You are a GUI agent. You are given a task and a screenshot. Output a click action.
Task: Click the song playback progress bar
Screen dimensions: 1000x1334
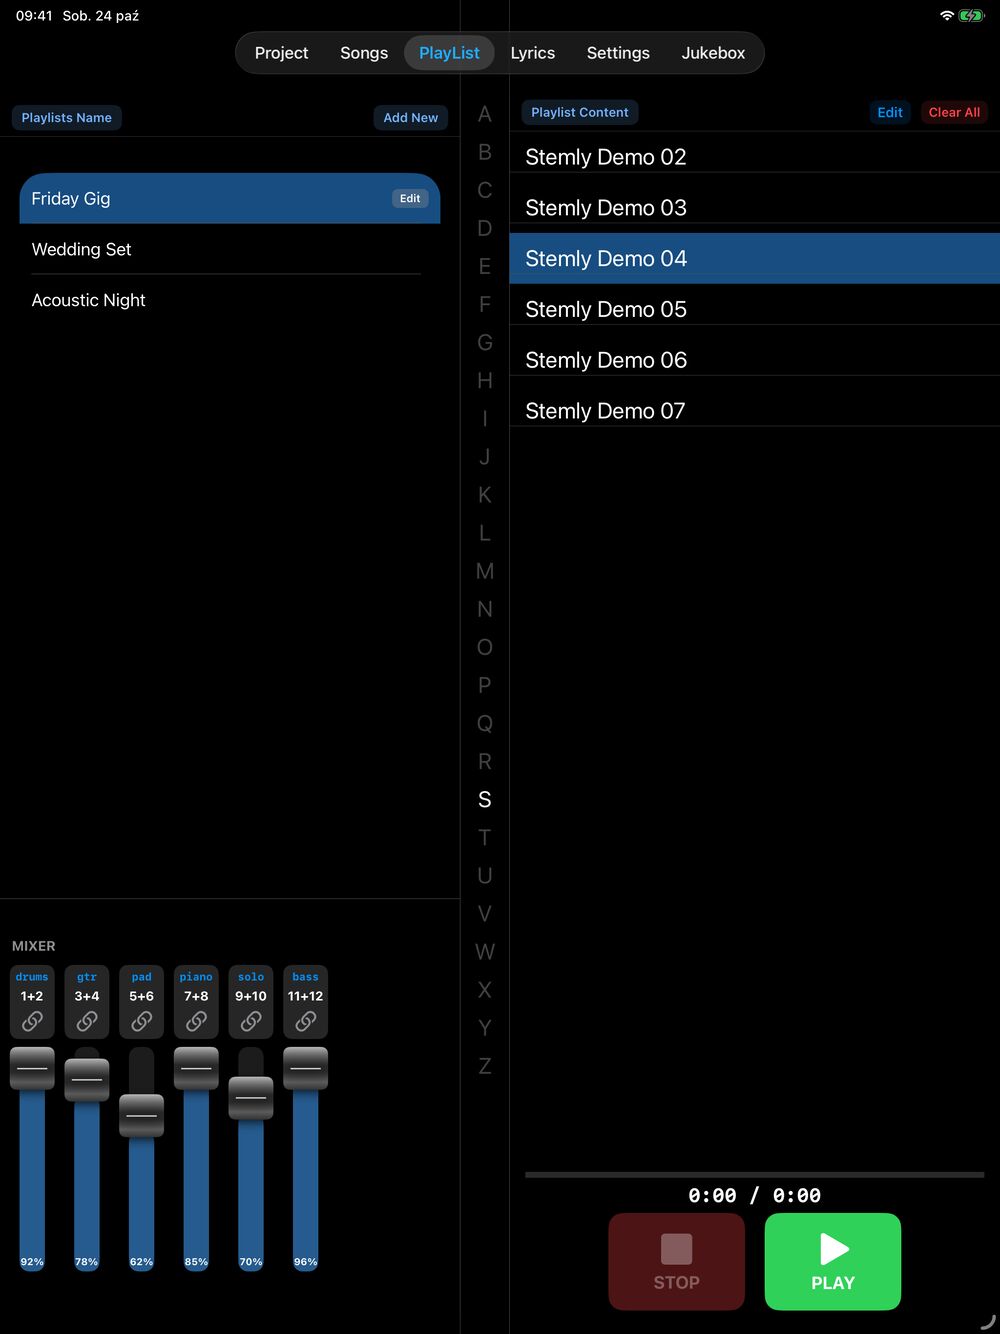tap(755, 1174)
